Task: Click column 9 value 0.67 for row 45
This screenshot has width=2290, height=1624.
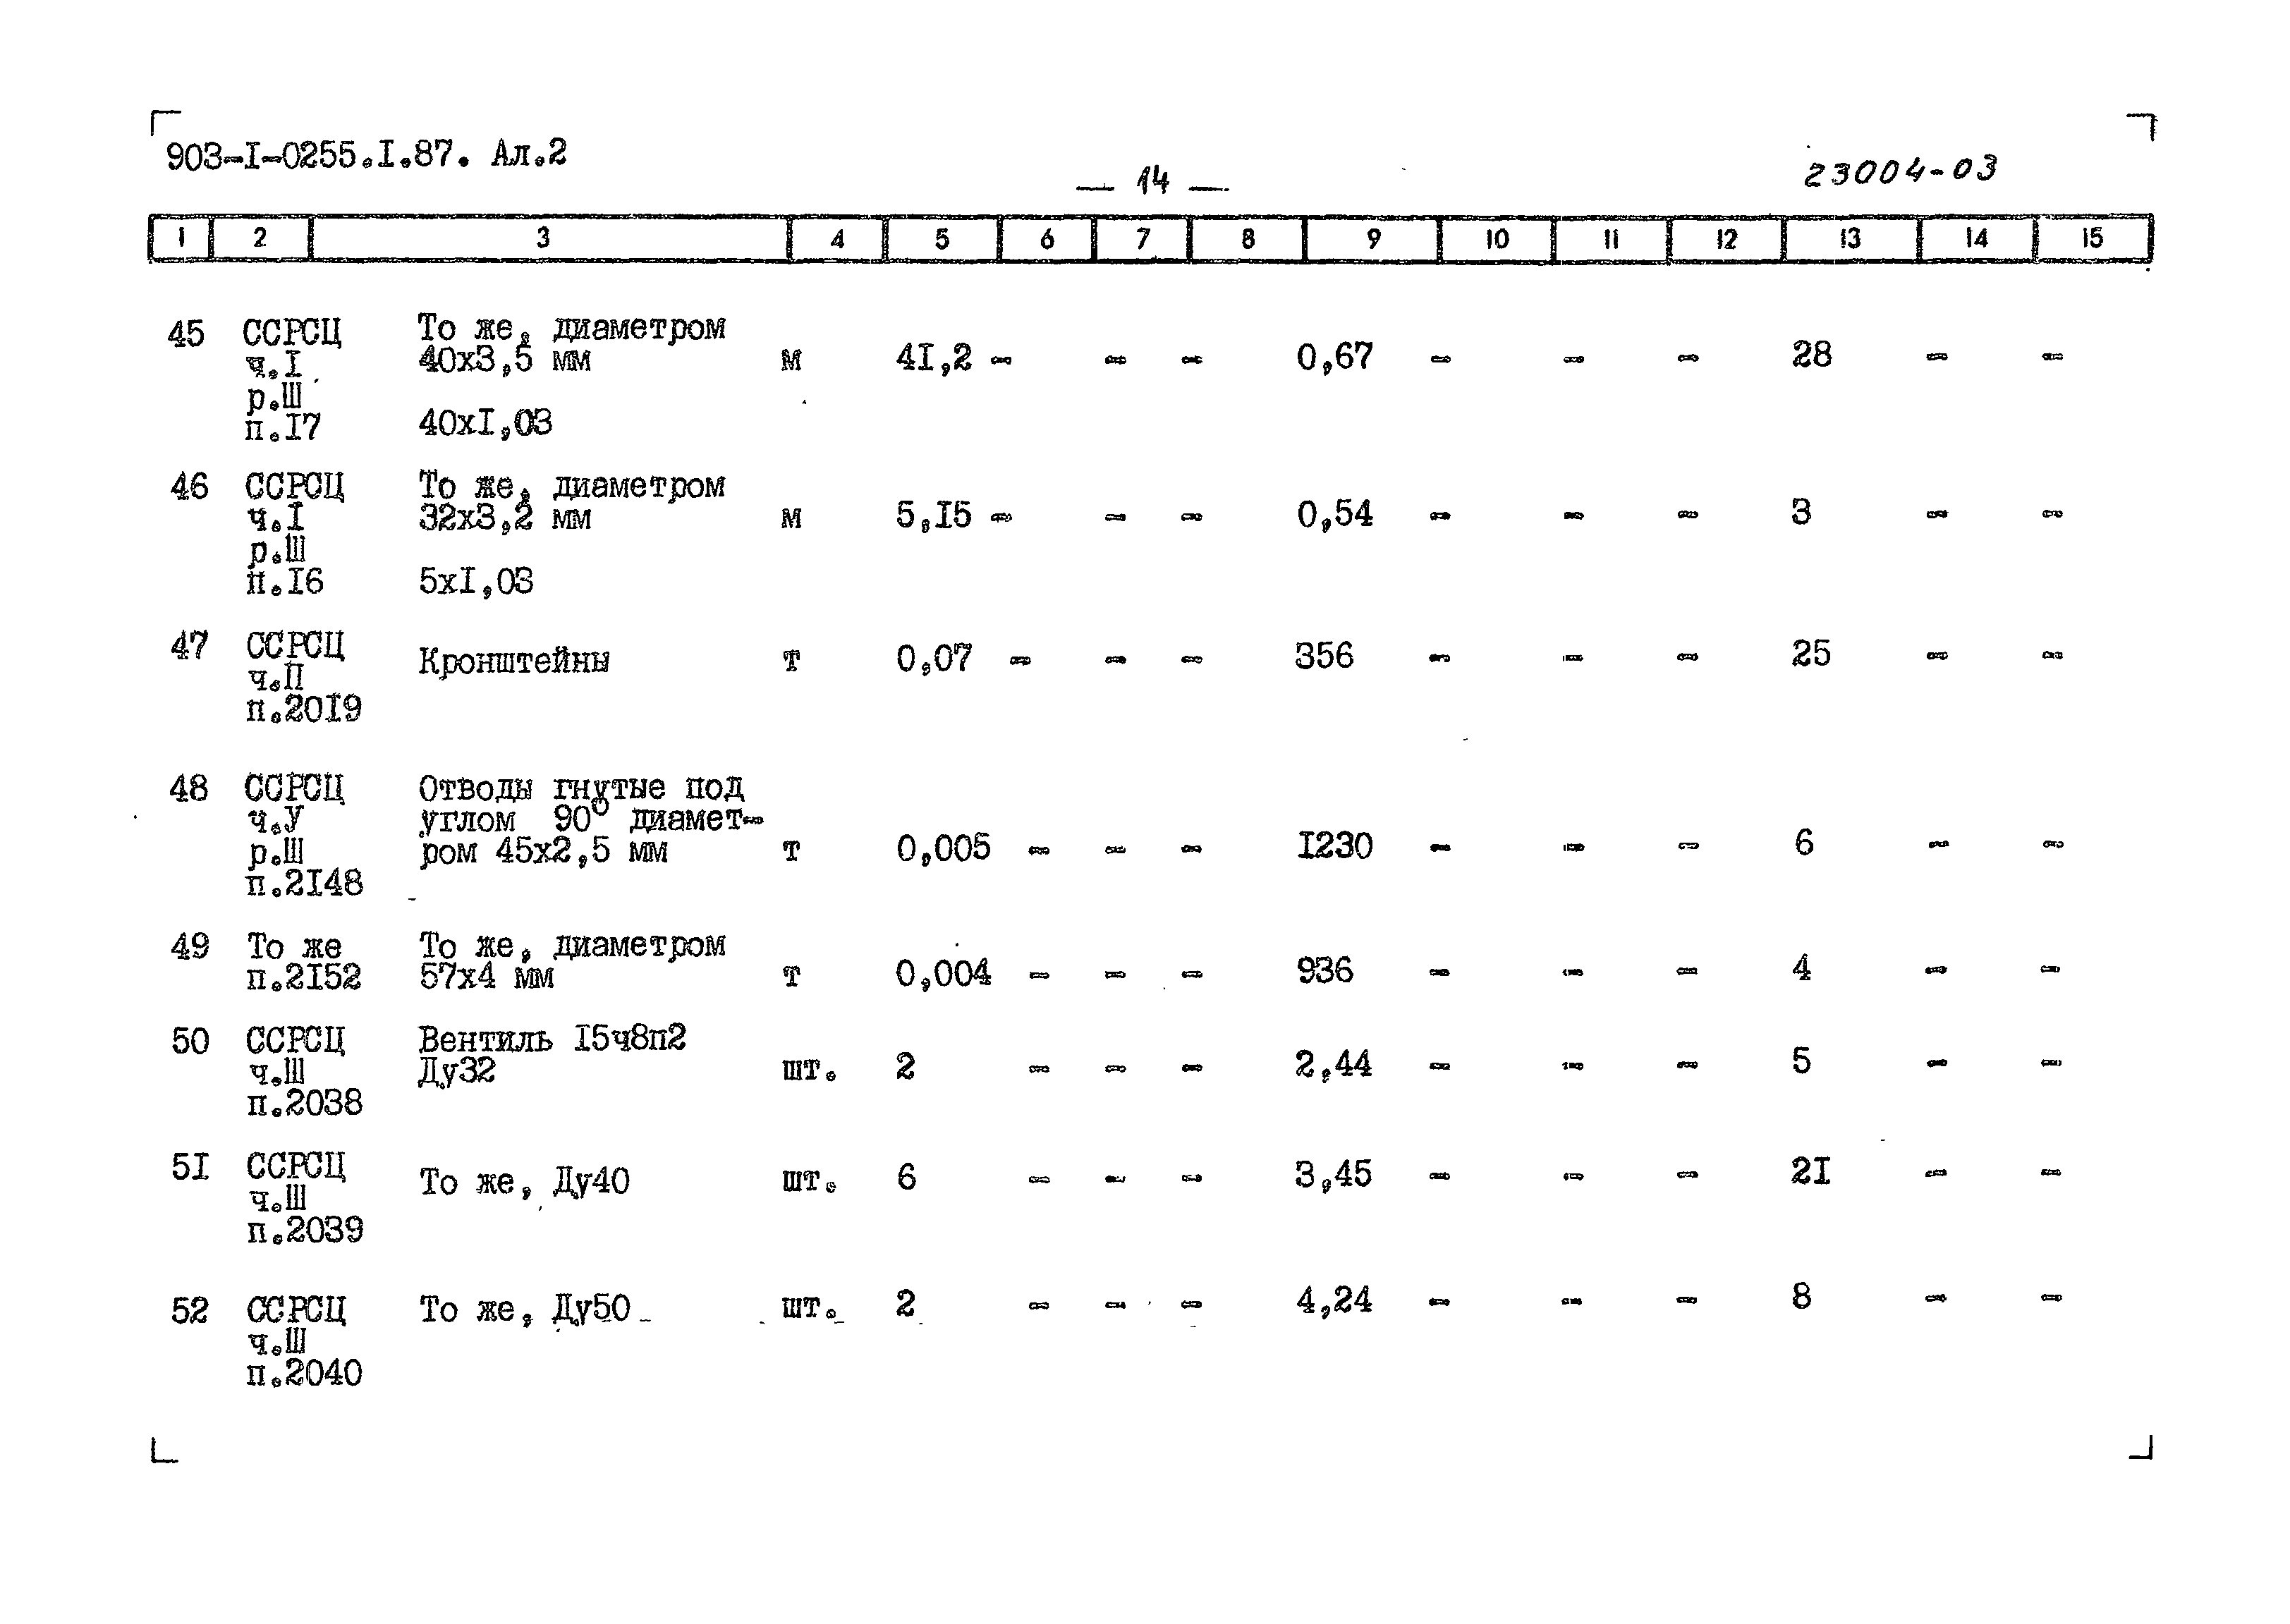Action: tap(1318, 351)
